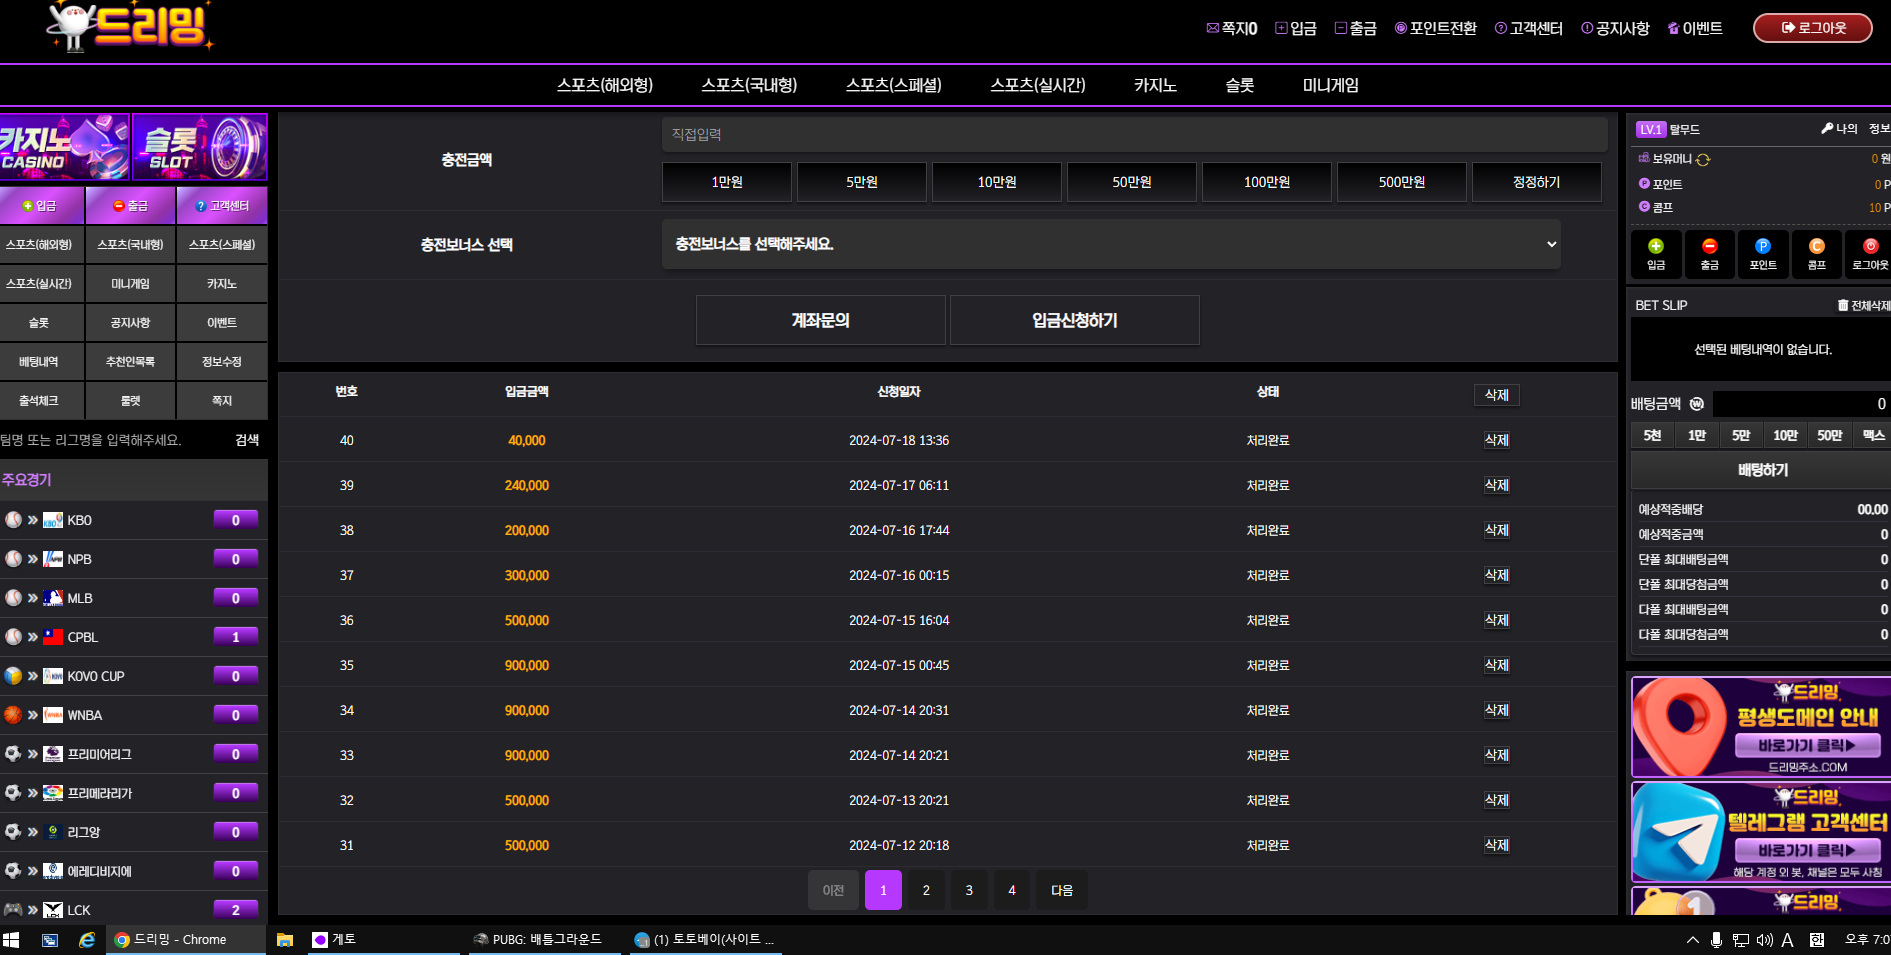Delete deposit record number 40
1891x955 pixels.
(x=1496, y=440)
